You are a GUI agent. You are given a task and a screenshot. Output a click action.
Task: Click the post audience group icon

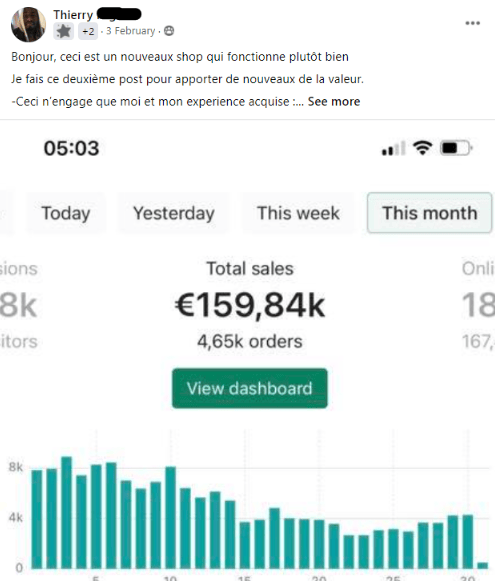coord(169,31)
